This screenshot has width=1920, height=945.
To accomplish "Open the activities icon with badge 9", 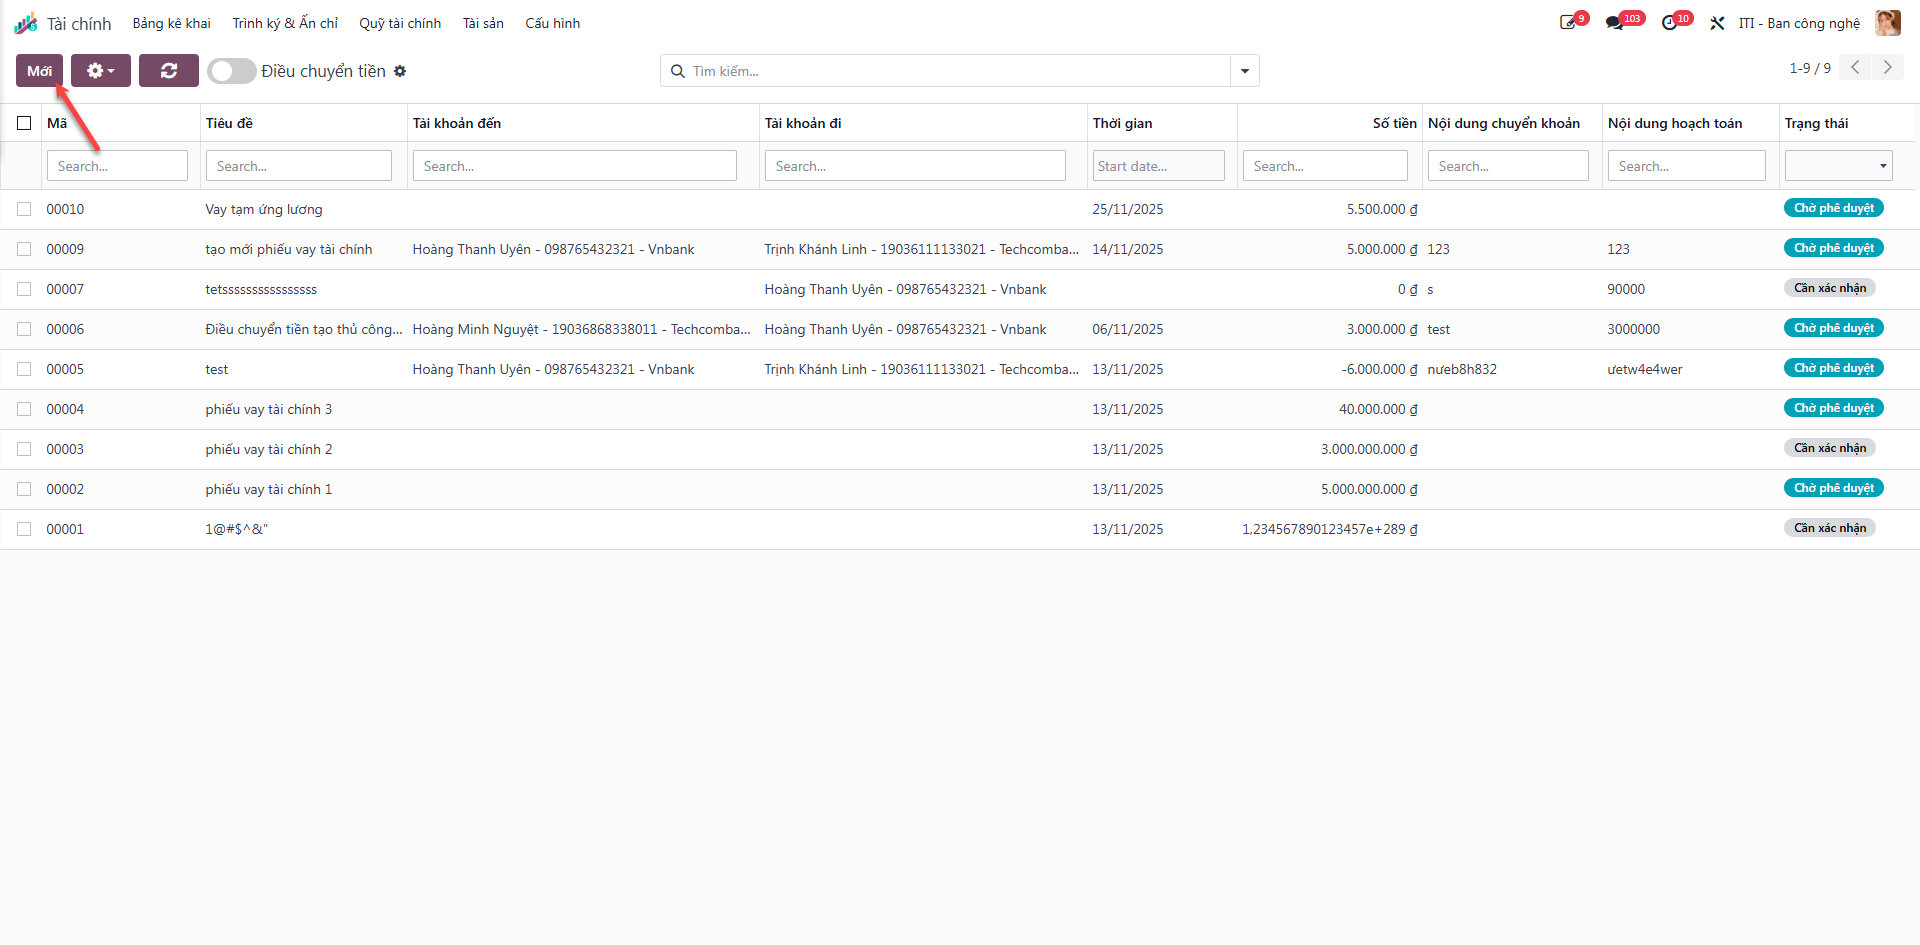I will [1570, 22].
